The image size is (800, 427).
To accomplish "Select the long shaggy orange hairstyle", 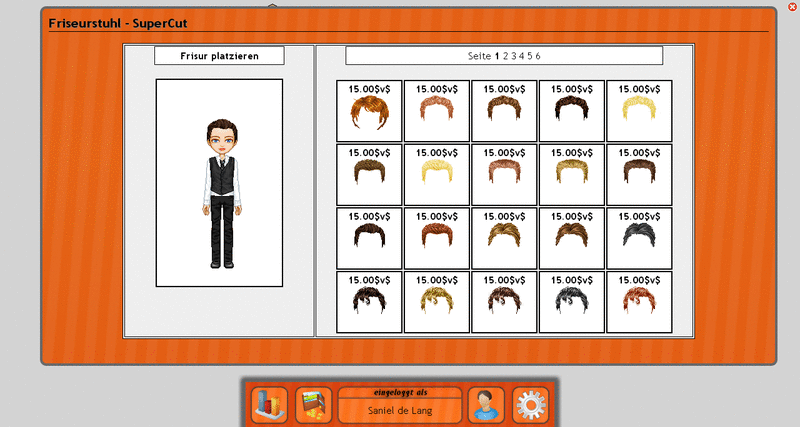I will click(x=369, y=111).
